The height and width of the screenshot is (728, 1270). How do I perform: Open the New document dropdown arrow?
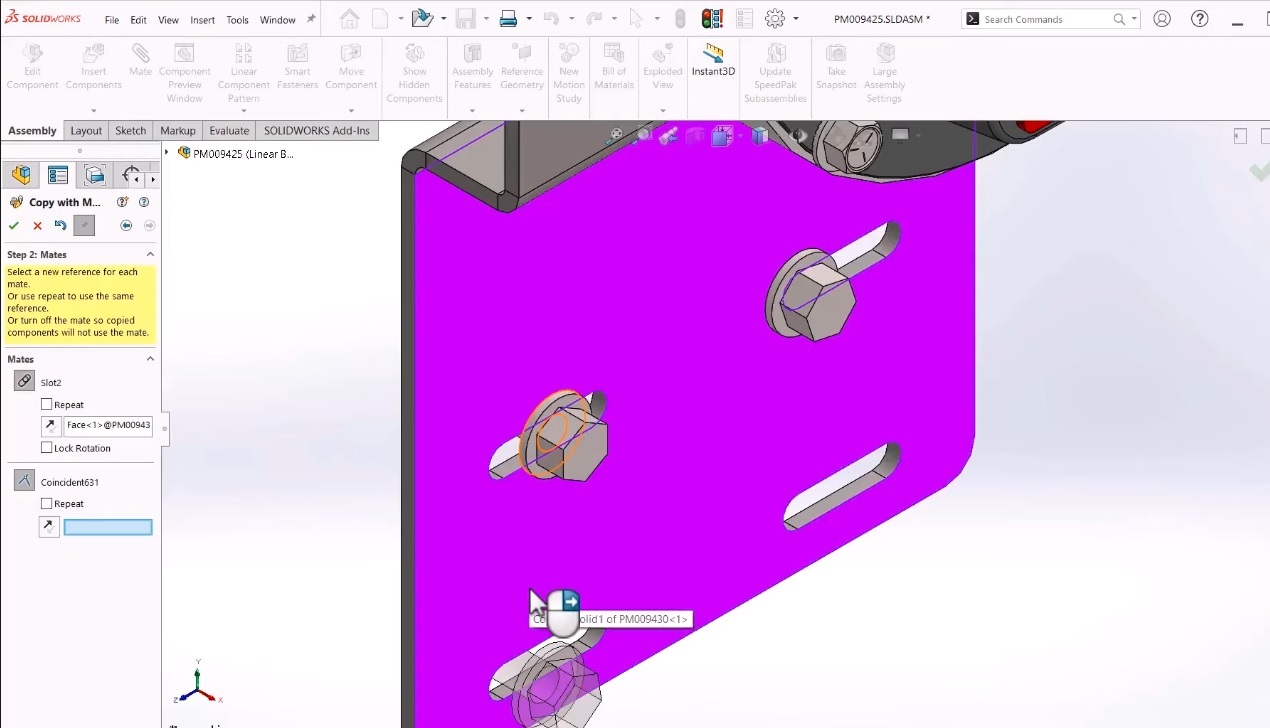(400, 19)
